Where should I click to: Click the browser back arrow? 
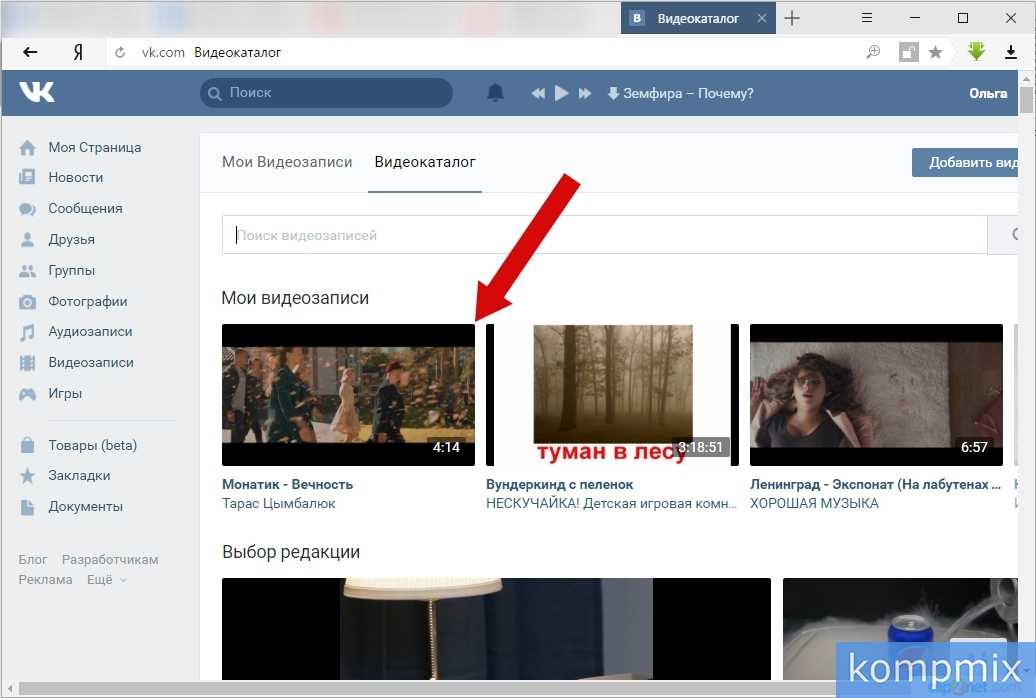[30, 52]
